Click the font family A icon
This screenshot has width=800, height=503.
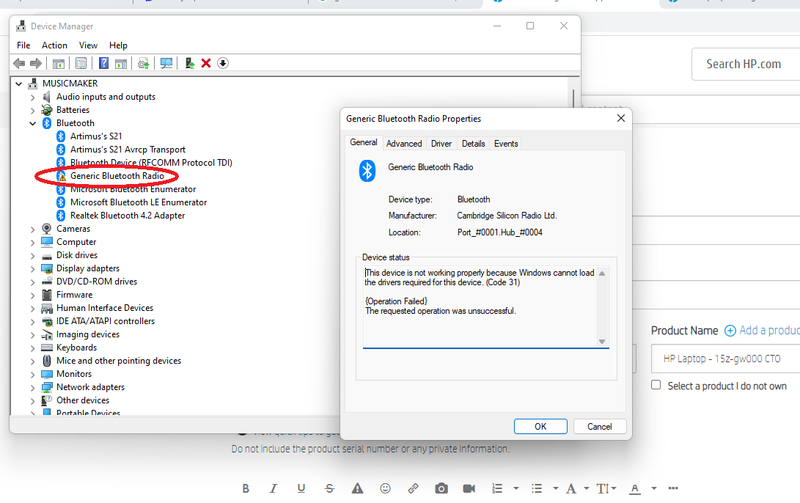[571, 489]
